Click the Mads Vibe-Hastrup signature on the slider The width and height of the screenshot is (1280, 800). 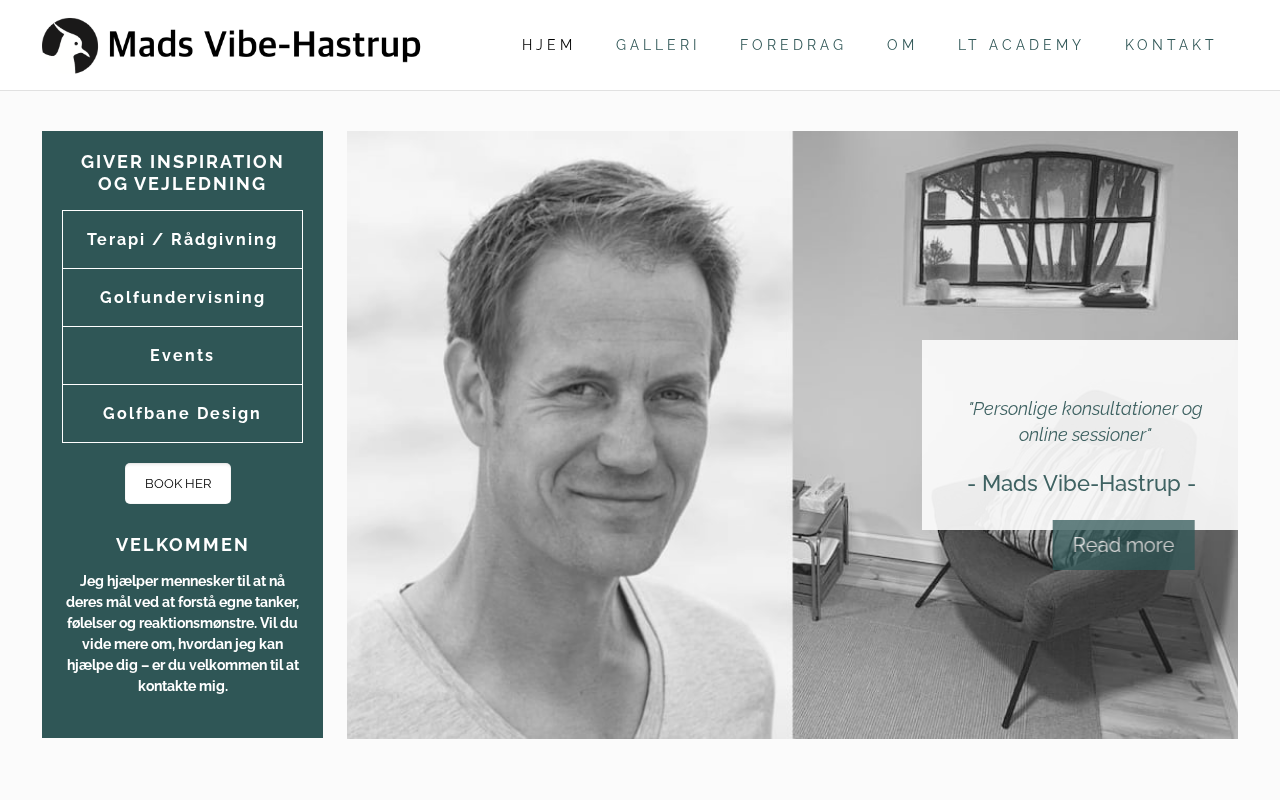(1081, 484)
